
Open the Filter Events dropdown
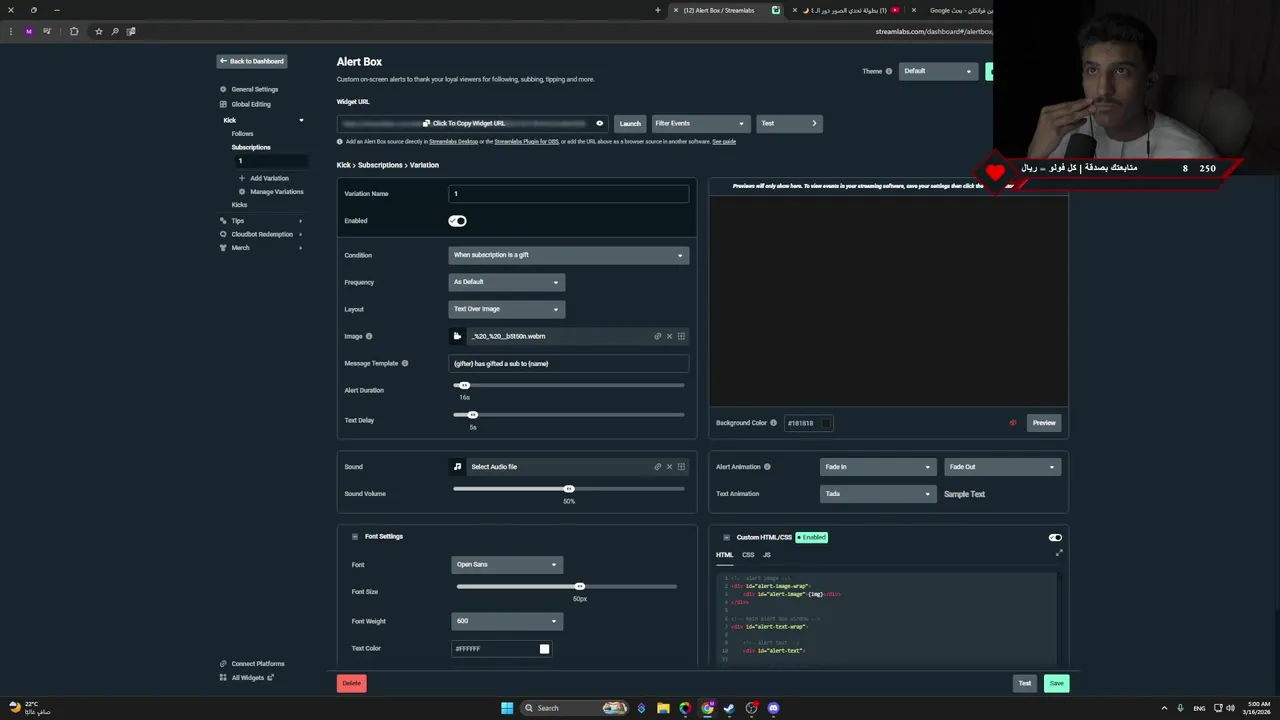(700, 123)
